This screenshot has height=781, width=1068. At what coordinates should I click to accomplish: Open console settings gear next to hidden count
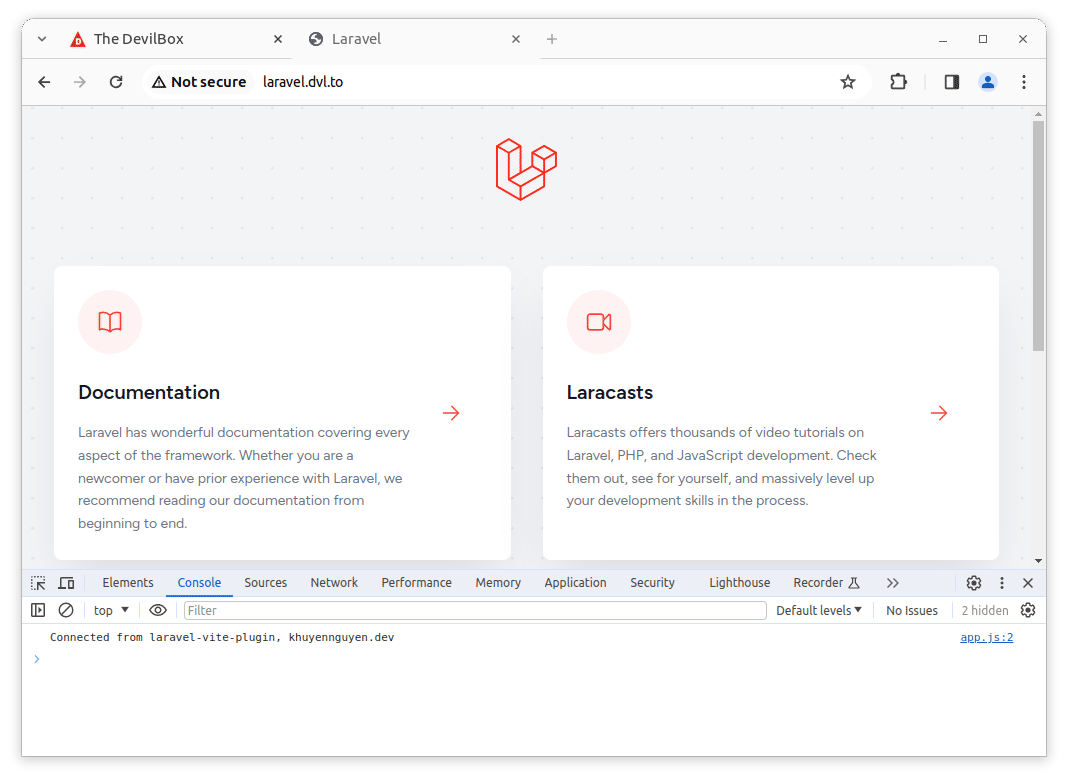[1027, 610]
